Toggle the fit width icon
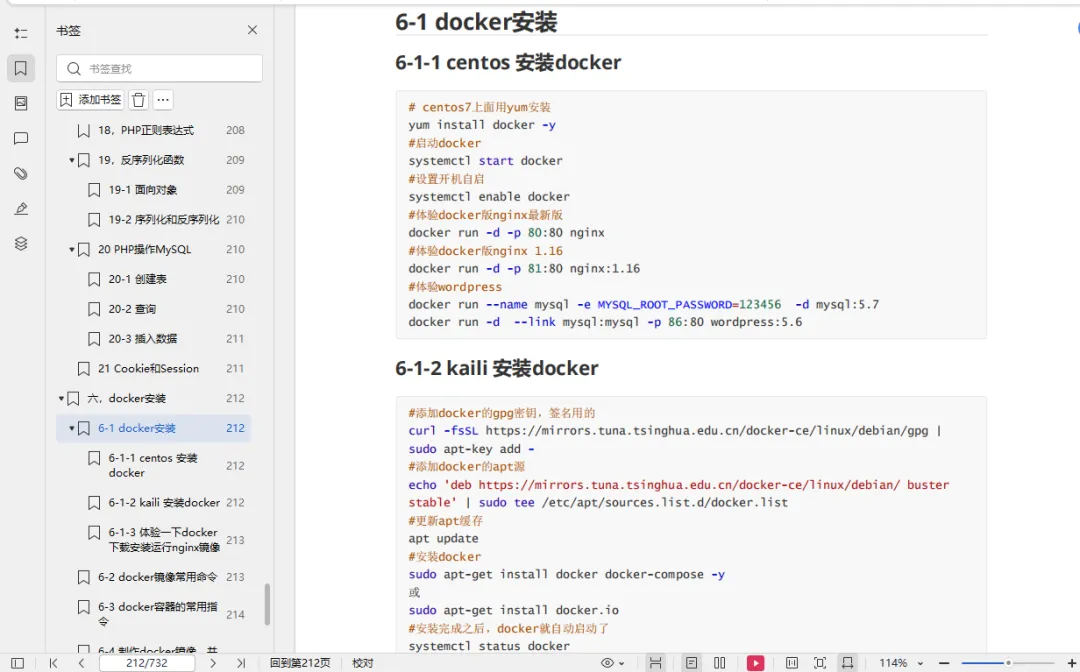Image resolution: width=1080 pixels, height=672 pixels. (655, 663)
